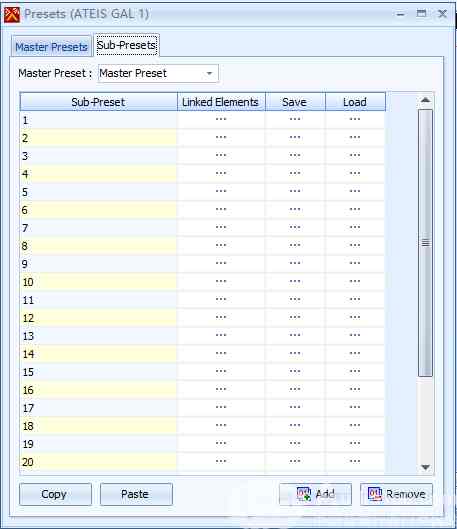Click the Presets window application icon
The width and height of the screenshot is (457, 529).
(12, 15)
